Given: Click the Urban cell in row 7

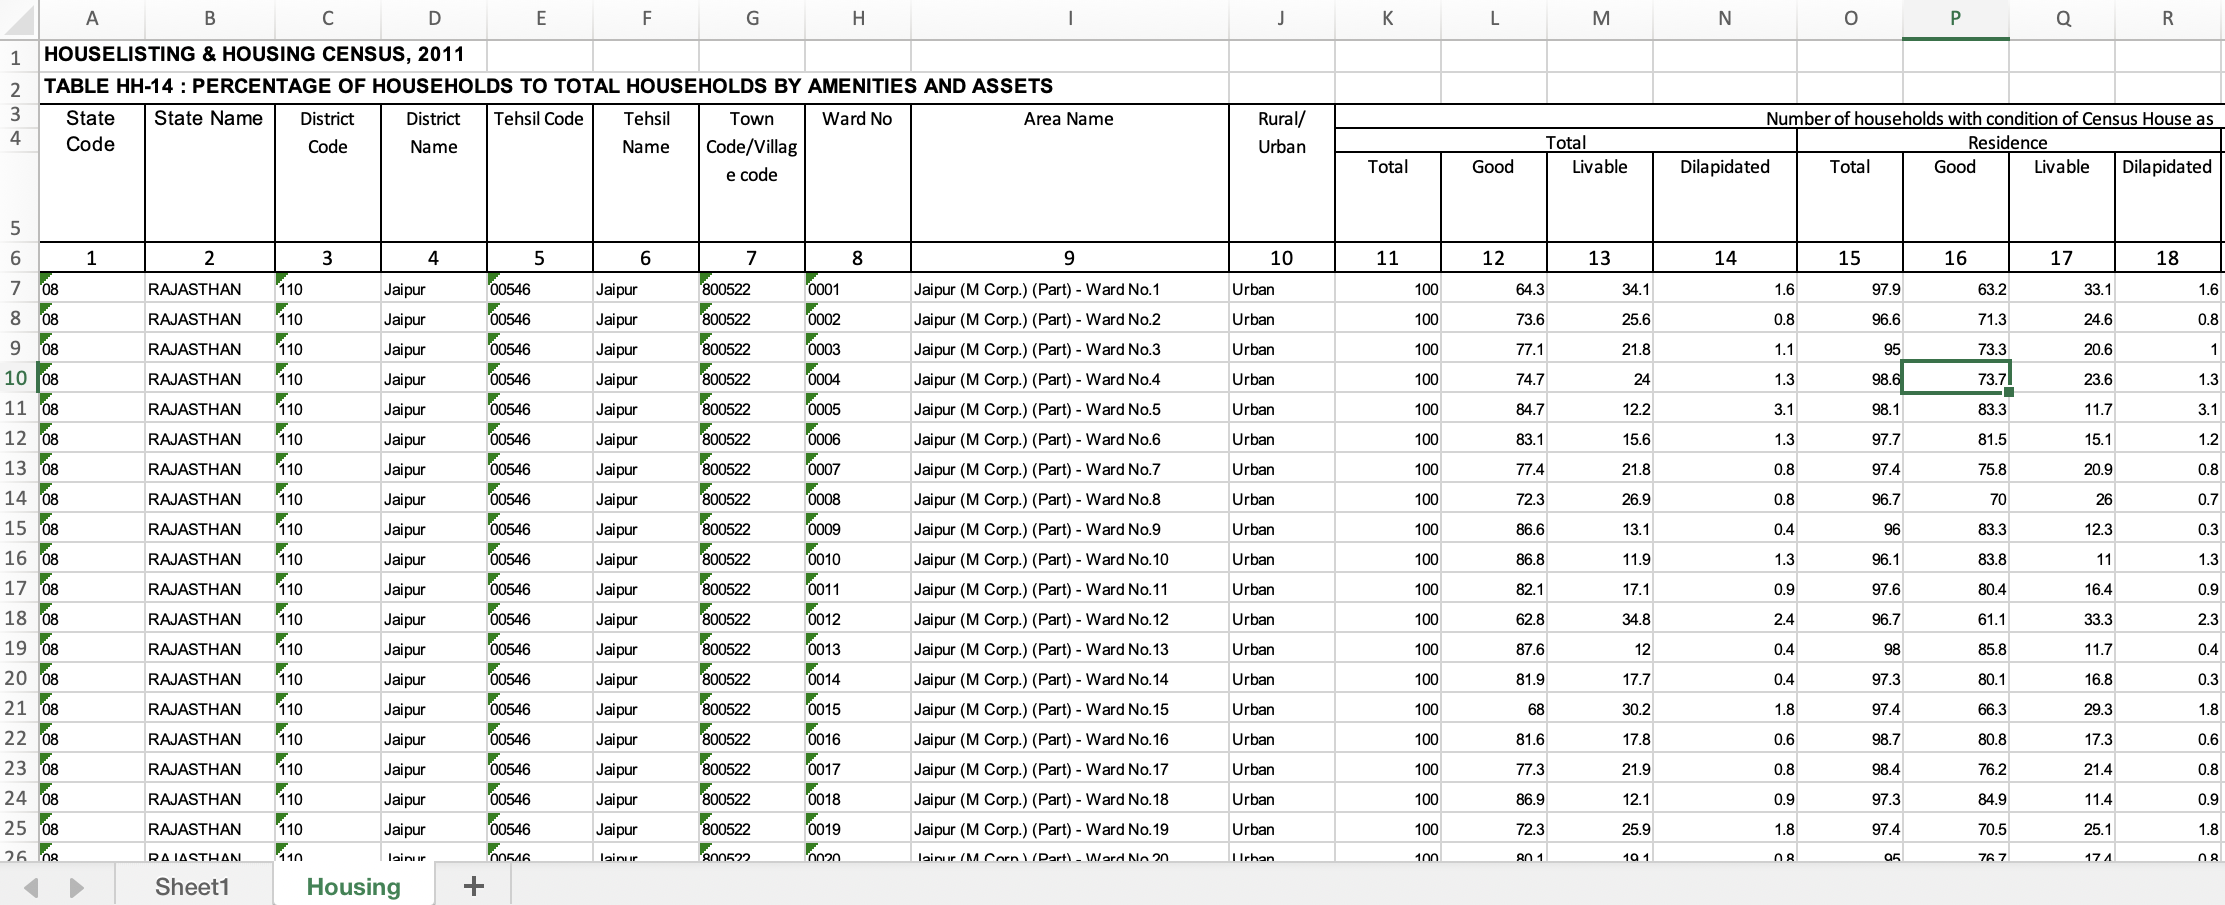Looking at the screenshot, I should (x=1281, y=289).
